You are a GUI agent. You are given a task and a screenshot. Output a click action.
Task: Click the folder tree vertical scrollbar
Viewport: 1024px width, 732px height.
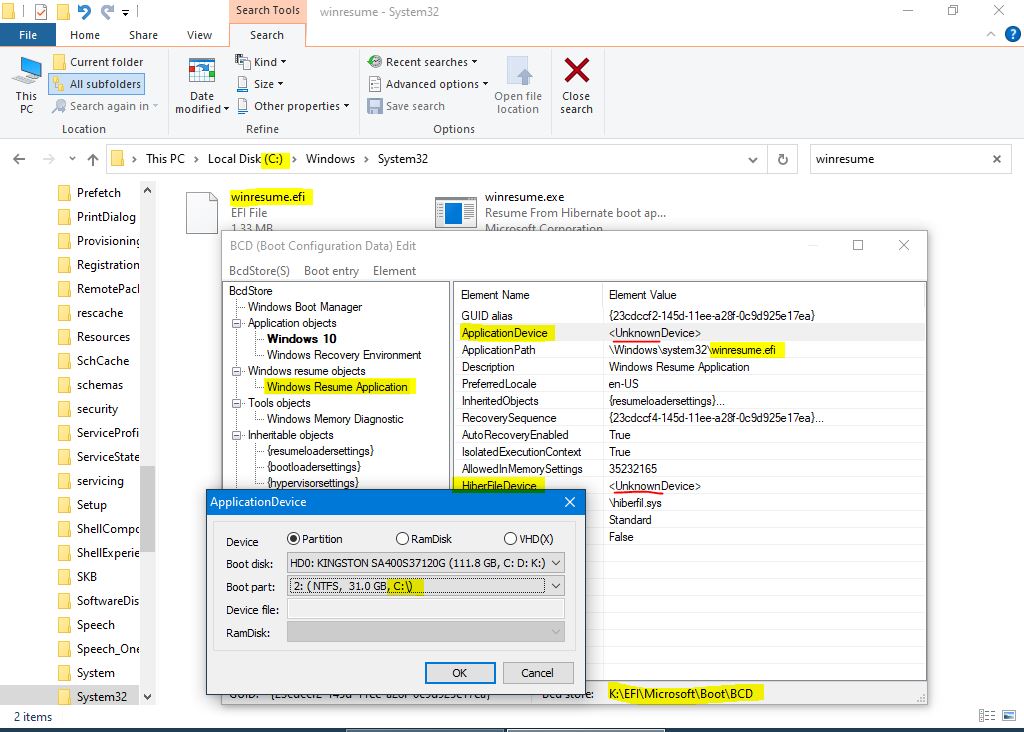(x=148, y=500)
